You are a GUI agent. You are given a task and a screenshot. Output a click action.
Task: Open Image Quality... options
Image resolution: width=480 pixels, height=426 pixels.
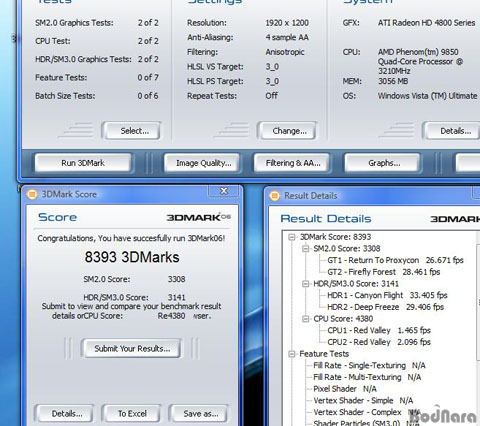202,163
